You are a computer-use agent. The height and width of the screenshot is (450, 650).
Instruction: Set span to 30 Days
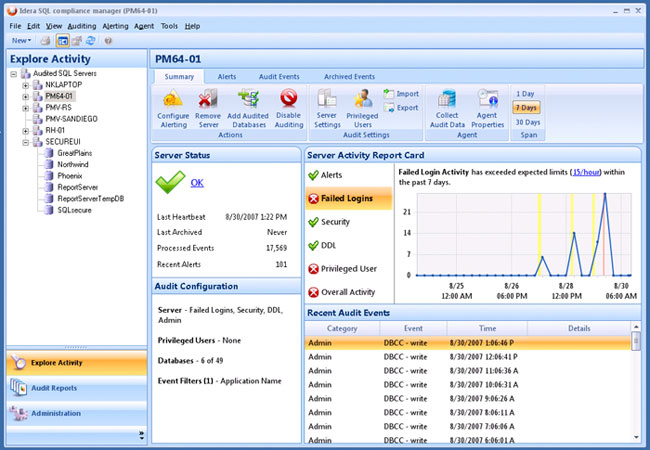[x=528, y=122]
